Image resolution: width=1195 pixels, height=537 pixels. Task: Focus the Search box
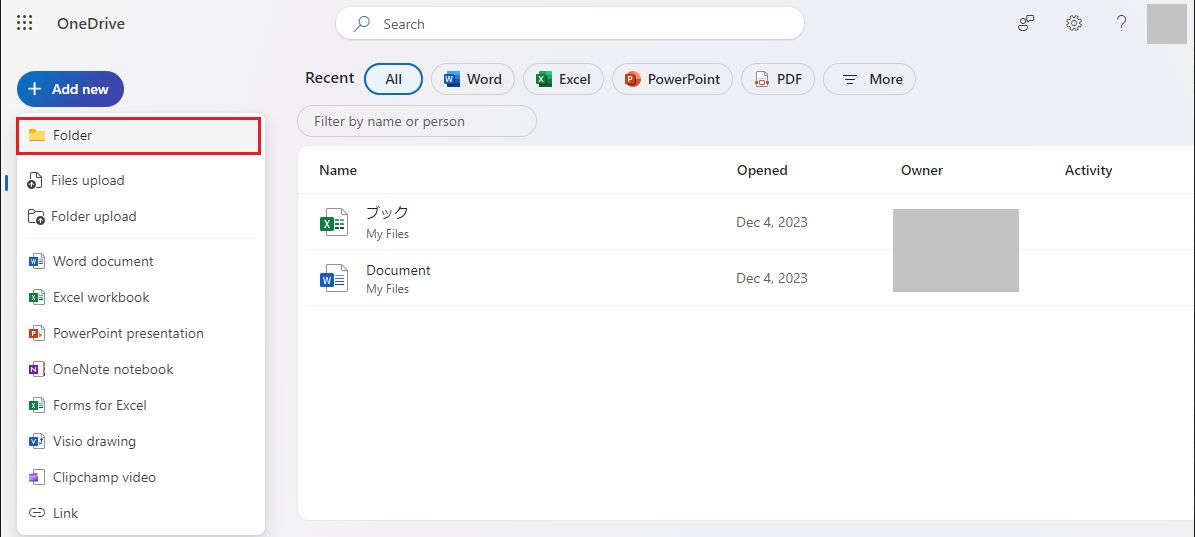[570, 24]
